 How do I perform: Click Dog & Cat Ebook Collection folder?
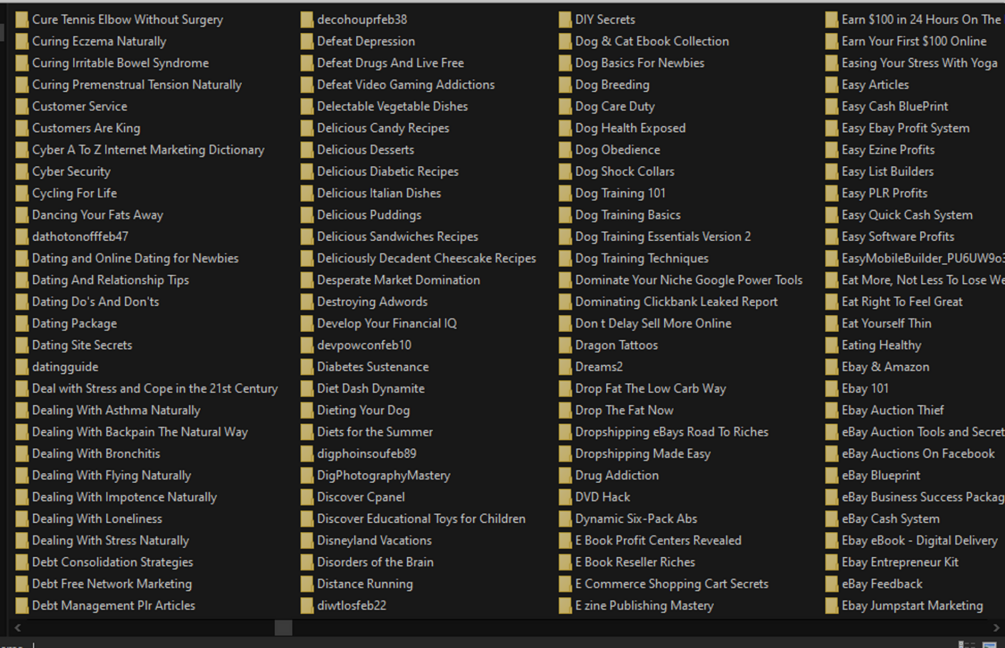(652, 42)
